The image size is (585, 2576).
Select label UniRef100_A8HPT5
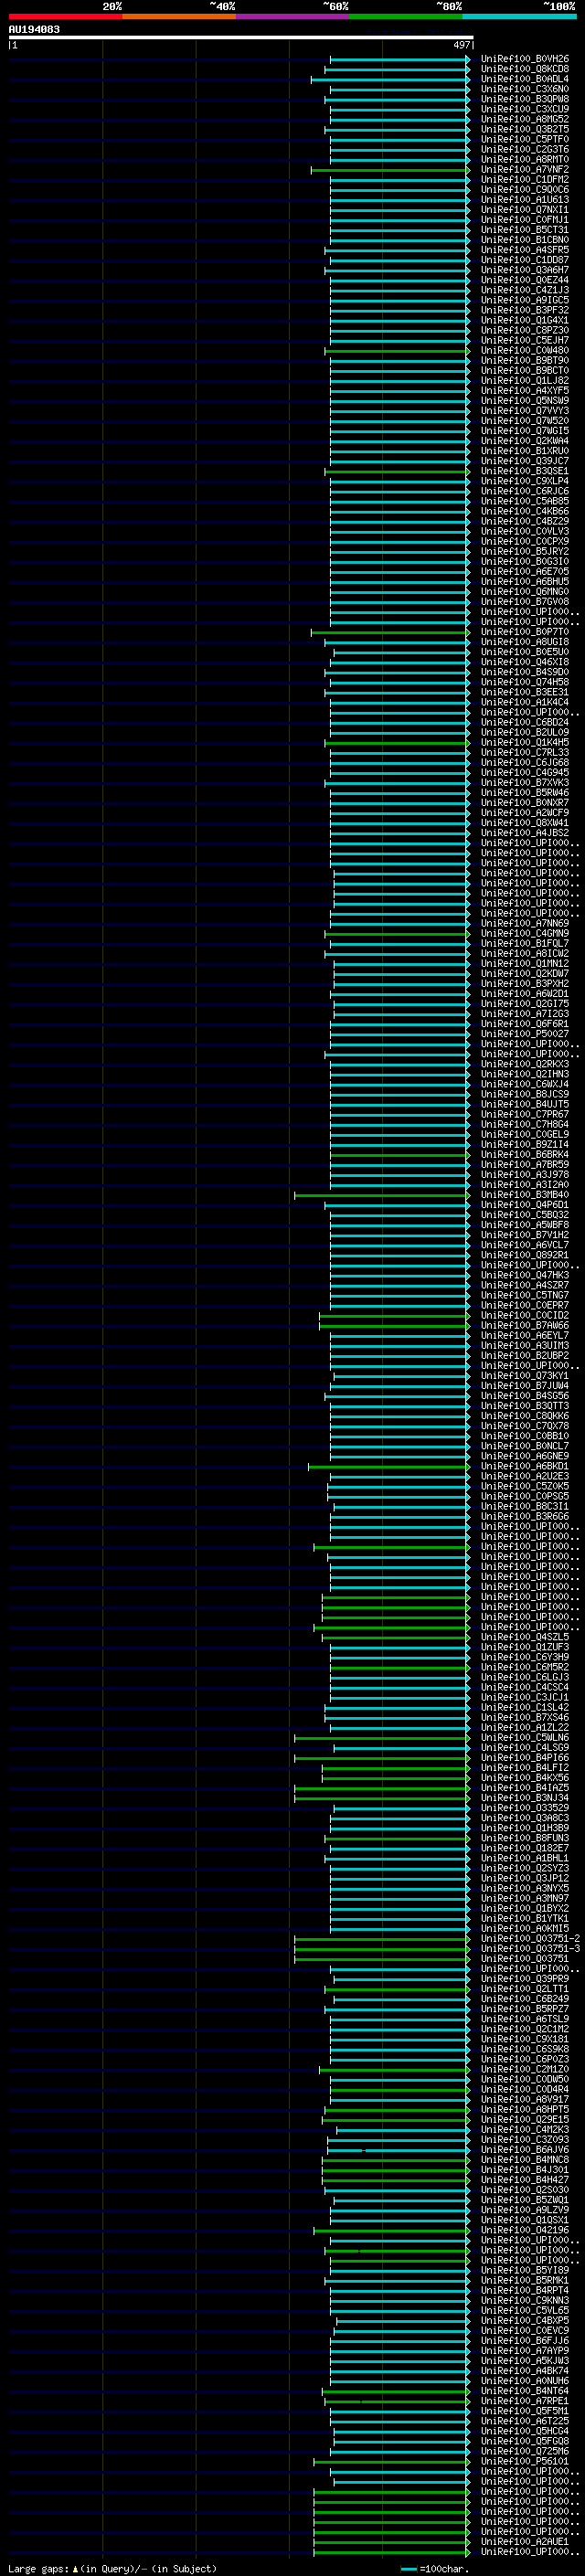click(x=525, y=2110)
